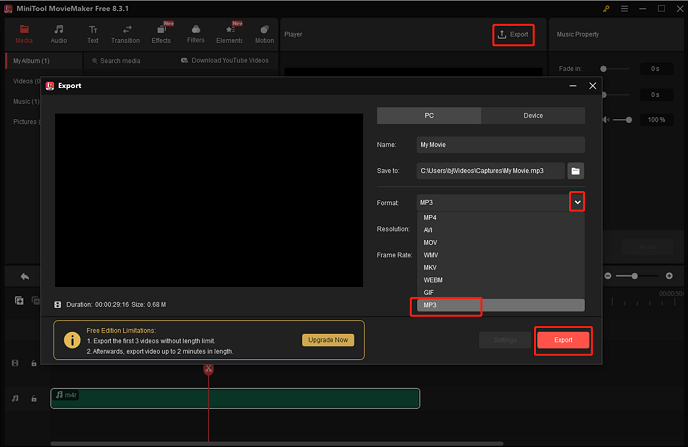Click the volume 100 % value box

click(656, 120)
